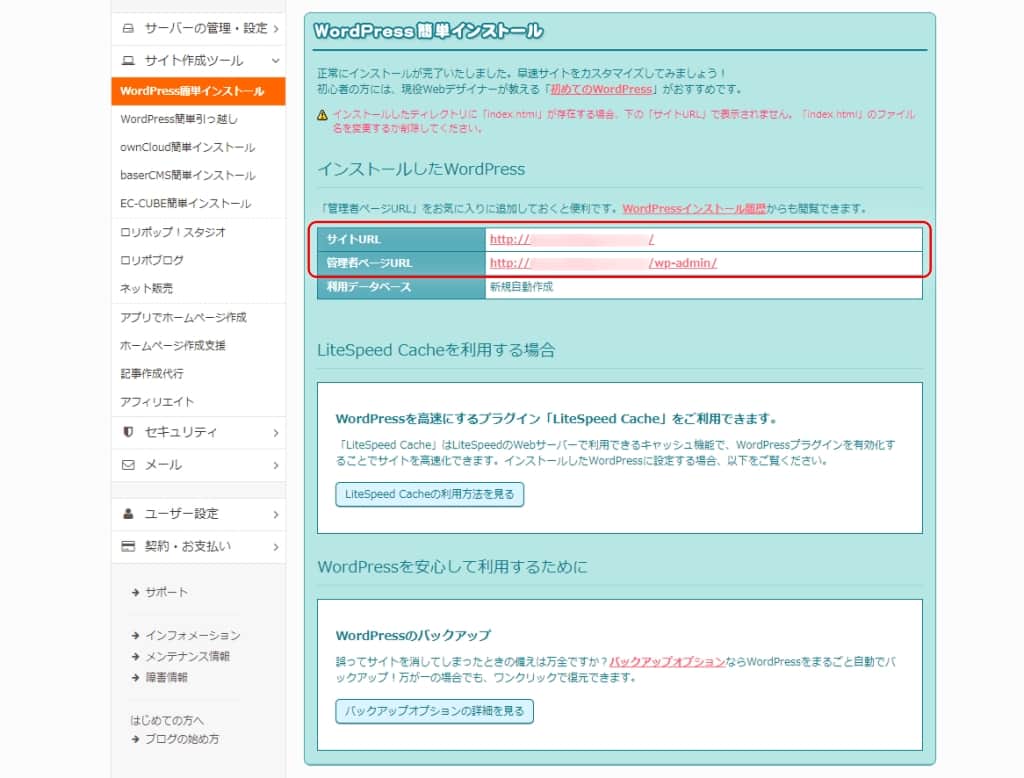Click バックアップオプションの詳細を見る button

(434, 711)
